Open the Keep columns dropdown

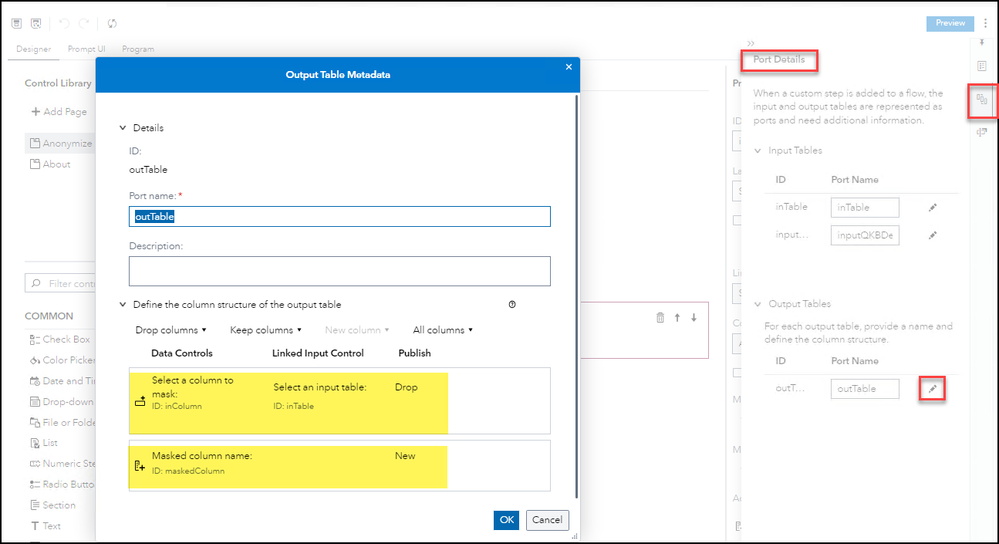click(266, 330)
